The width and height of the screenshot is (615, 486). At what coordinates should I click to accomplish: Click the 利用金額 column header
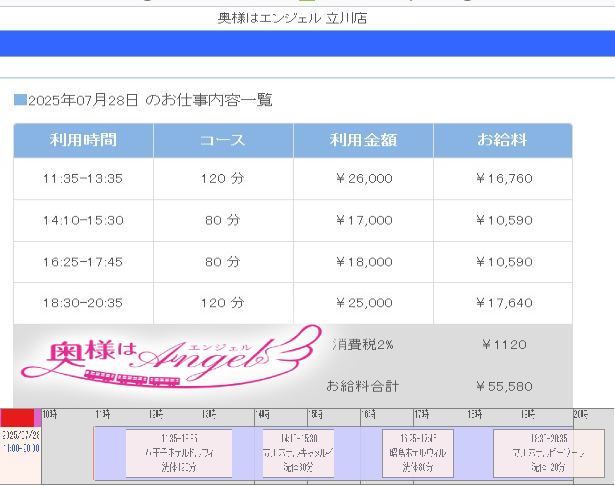click(x=363, y=140)
